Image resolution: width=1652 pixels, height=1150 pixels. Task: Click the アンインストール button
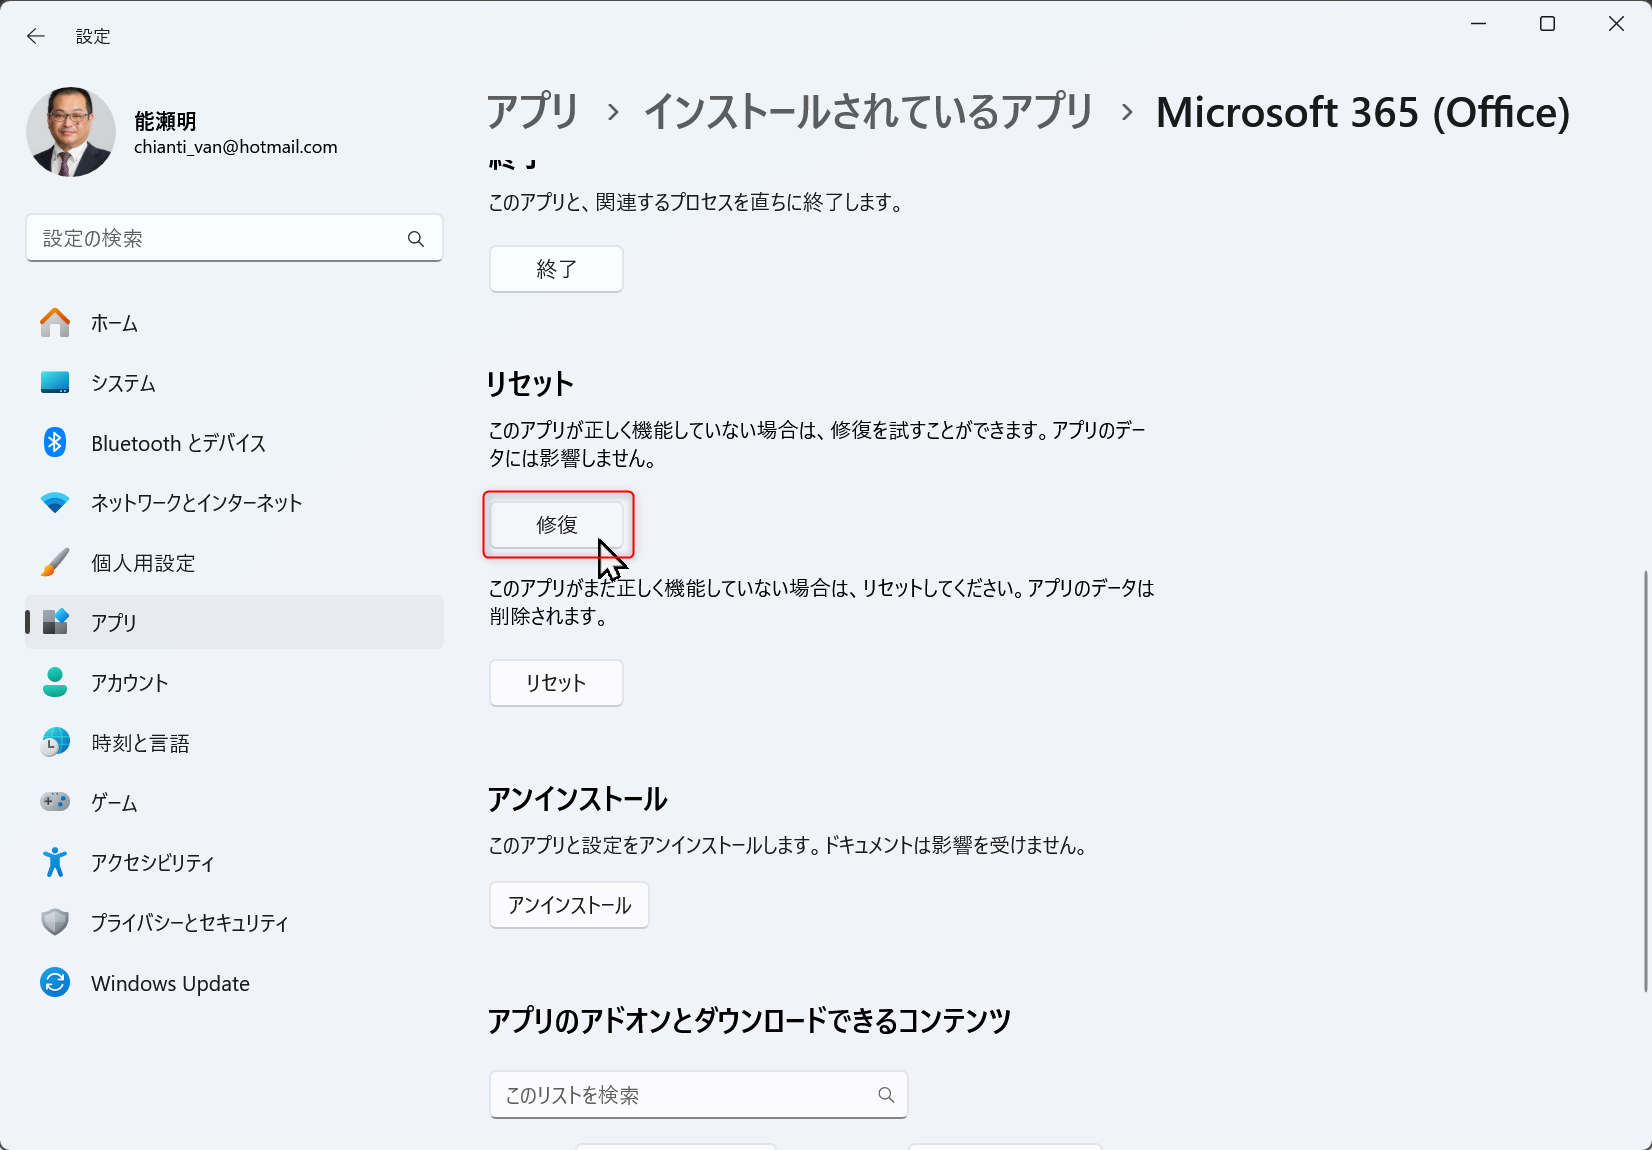click(x=569, y=905)
